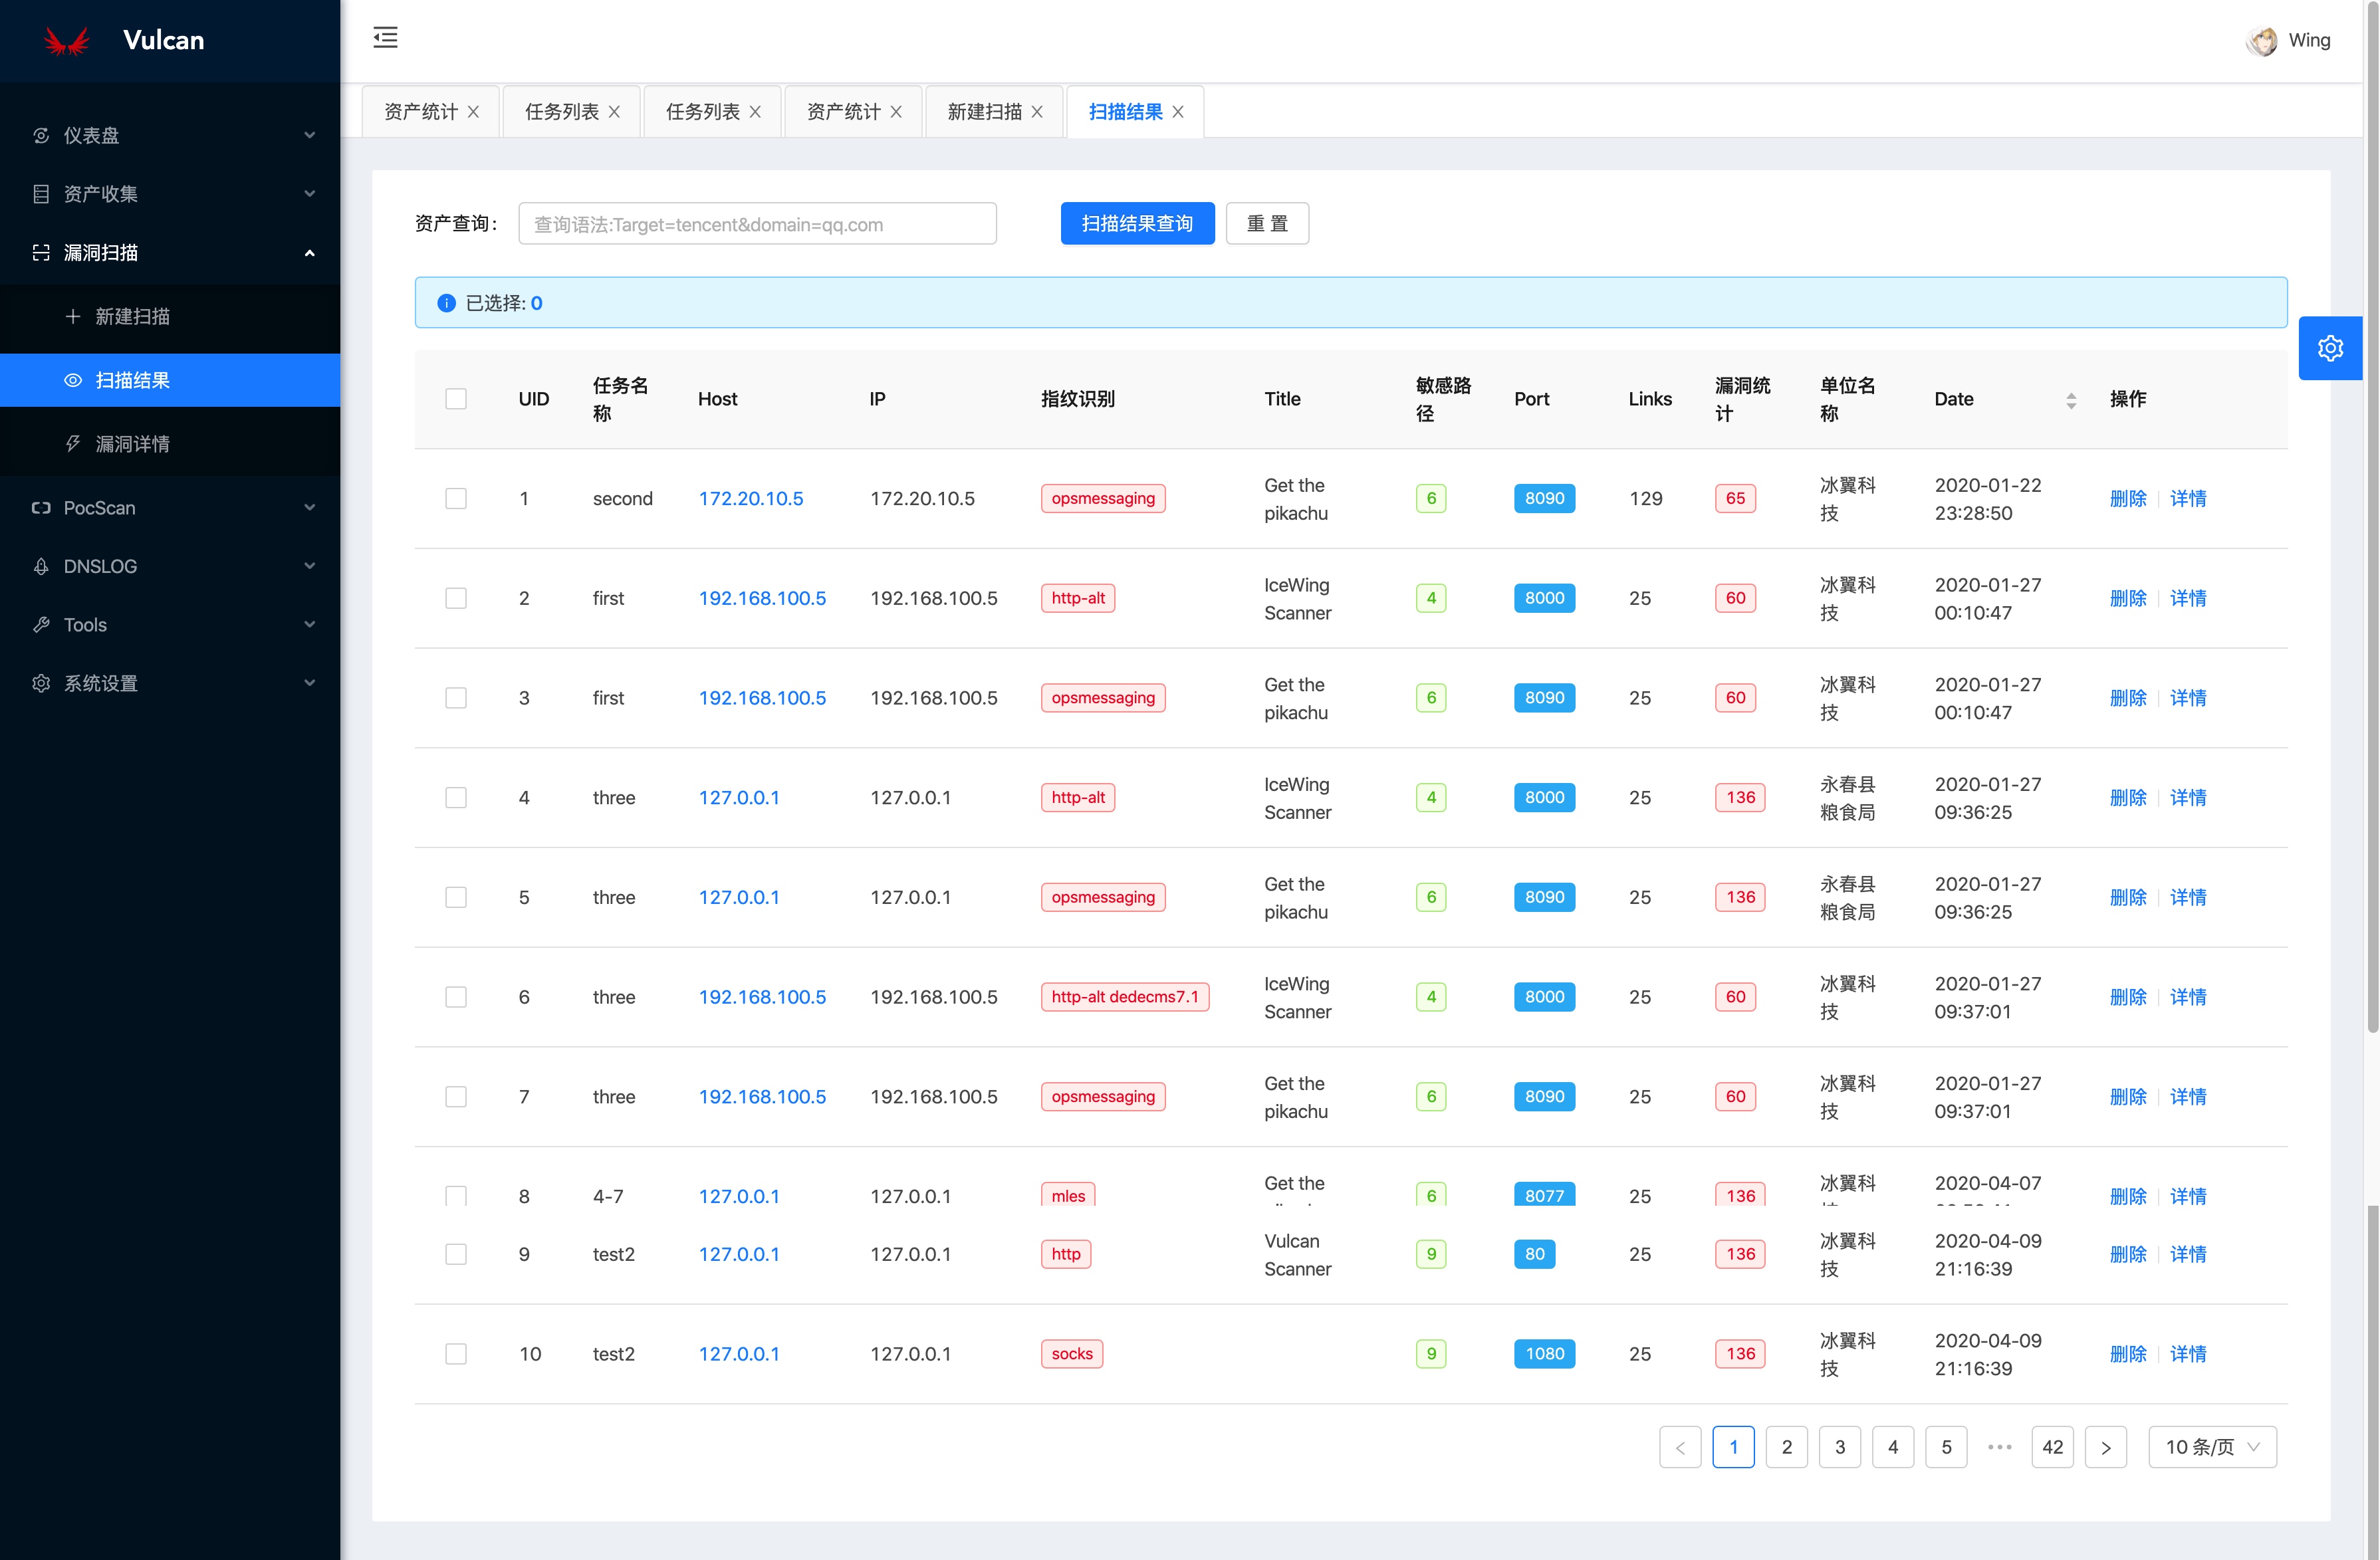Go to next page with arrow

click(2105, 1447)
